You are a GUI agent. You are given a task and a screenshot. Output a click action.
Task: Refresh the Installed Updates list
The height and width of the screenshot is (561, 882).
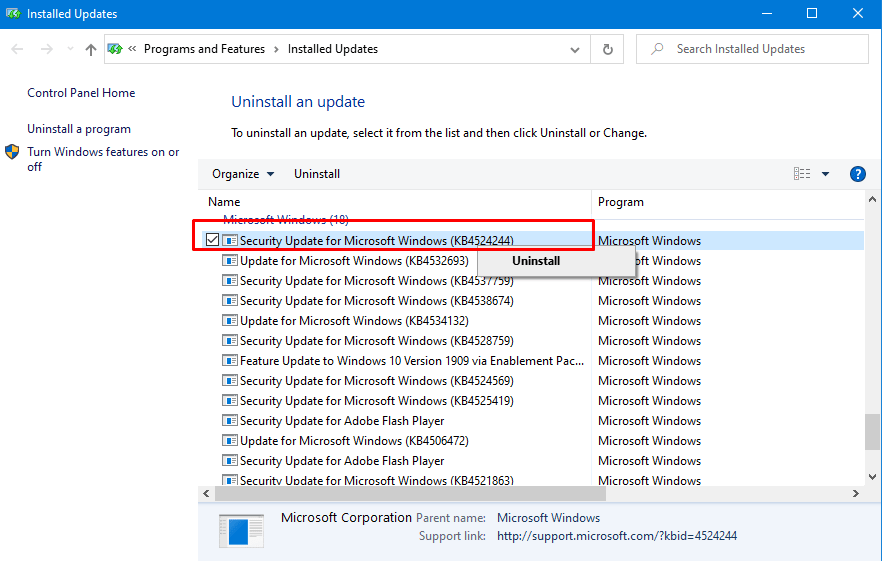click(608, 50)
